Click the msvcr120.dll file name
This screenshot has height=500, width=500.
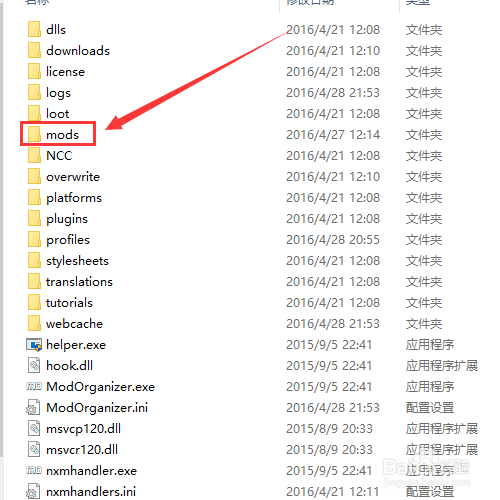(82, 450)
